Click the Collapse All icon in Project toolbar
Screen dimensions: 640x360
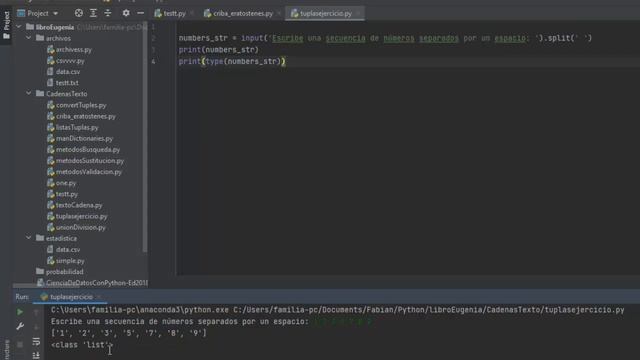(x=108, y=13)
